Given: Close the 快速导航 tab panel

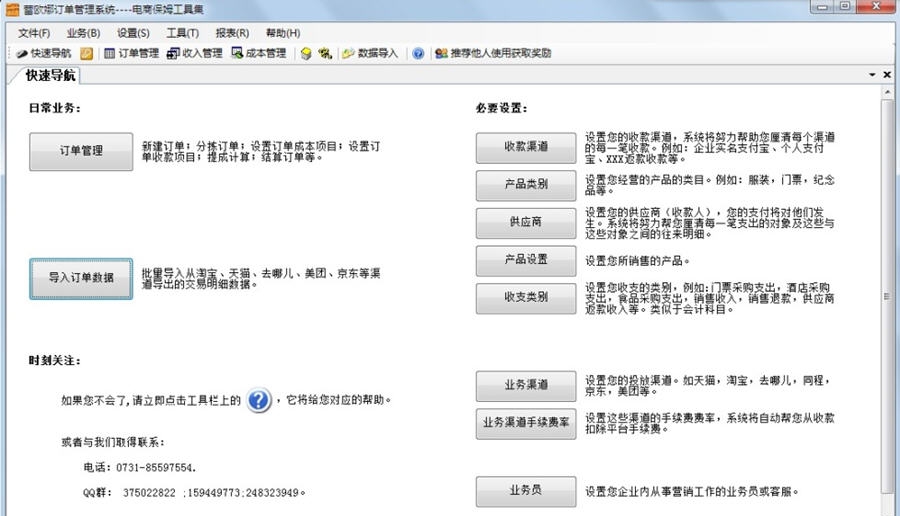Looking at the screenshot, I should point(887,75).
